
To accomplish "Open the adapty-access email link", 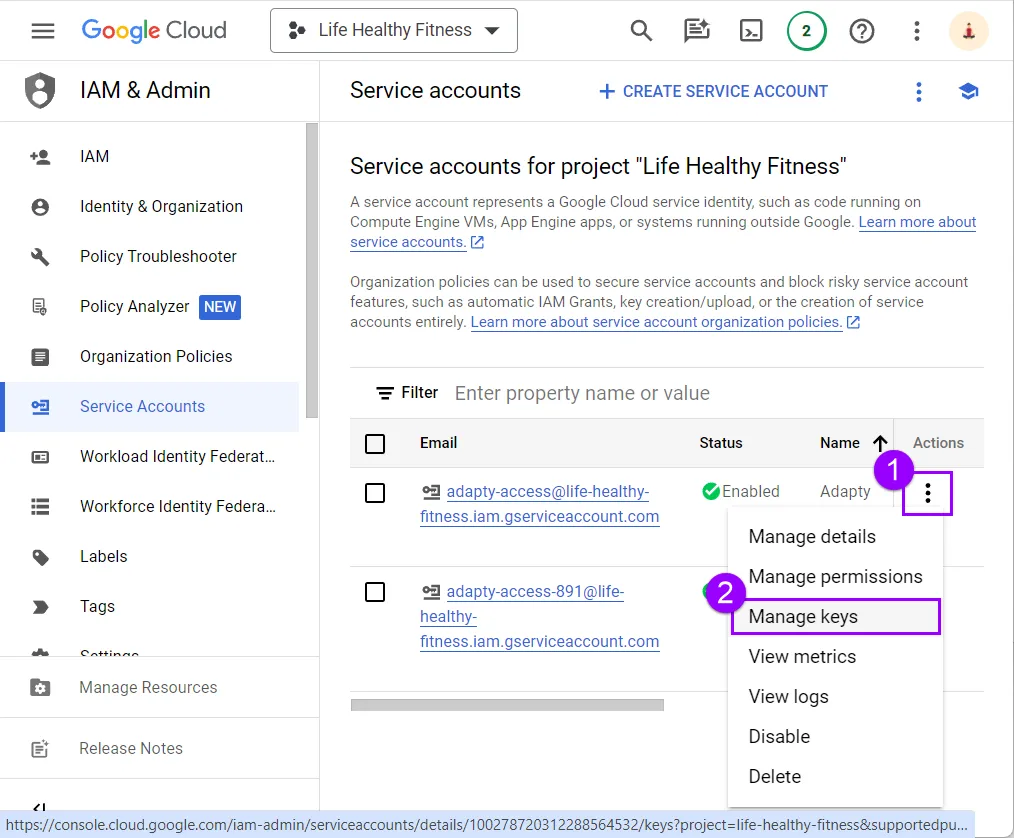I will [547, 492].
